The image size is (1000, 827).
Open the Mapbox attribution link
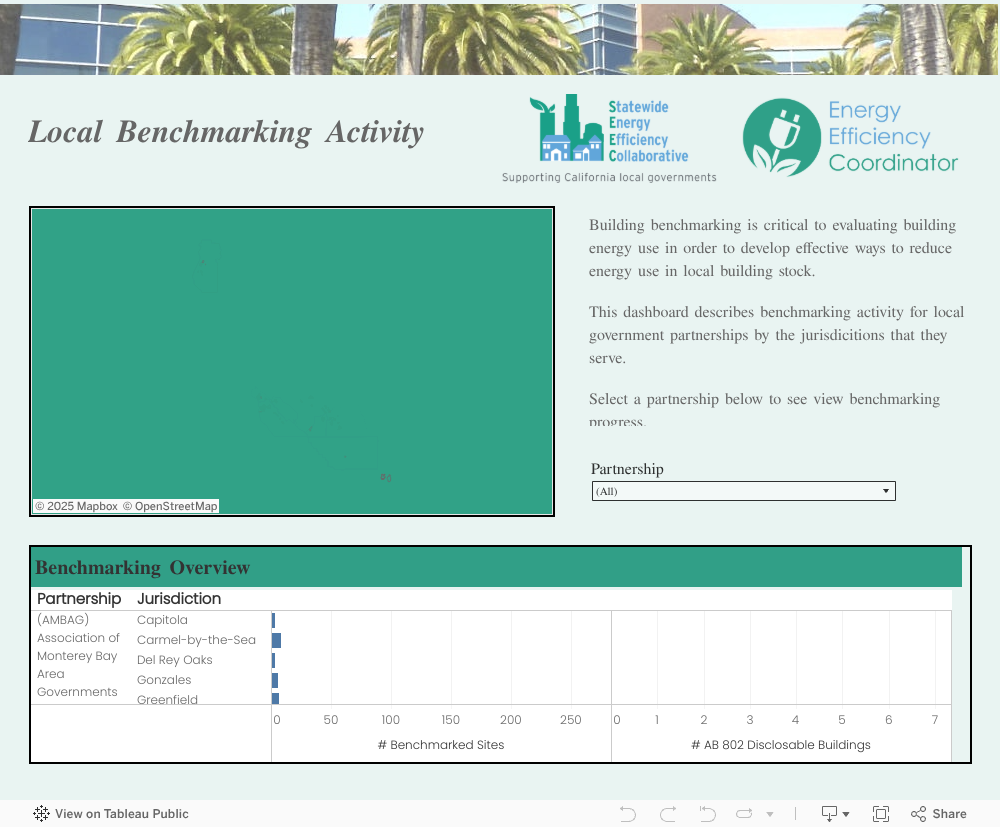[77, 506]
